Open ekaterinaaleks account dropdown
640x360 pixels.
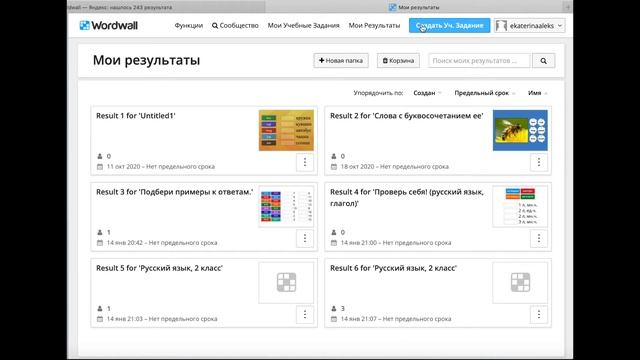[x=530, y=25]
